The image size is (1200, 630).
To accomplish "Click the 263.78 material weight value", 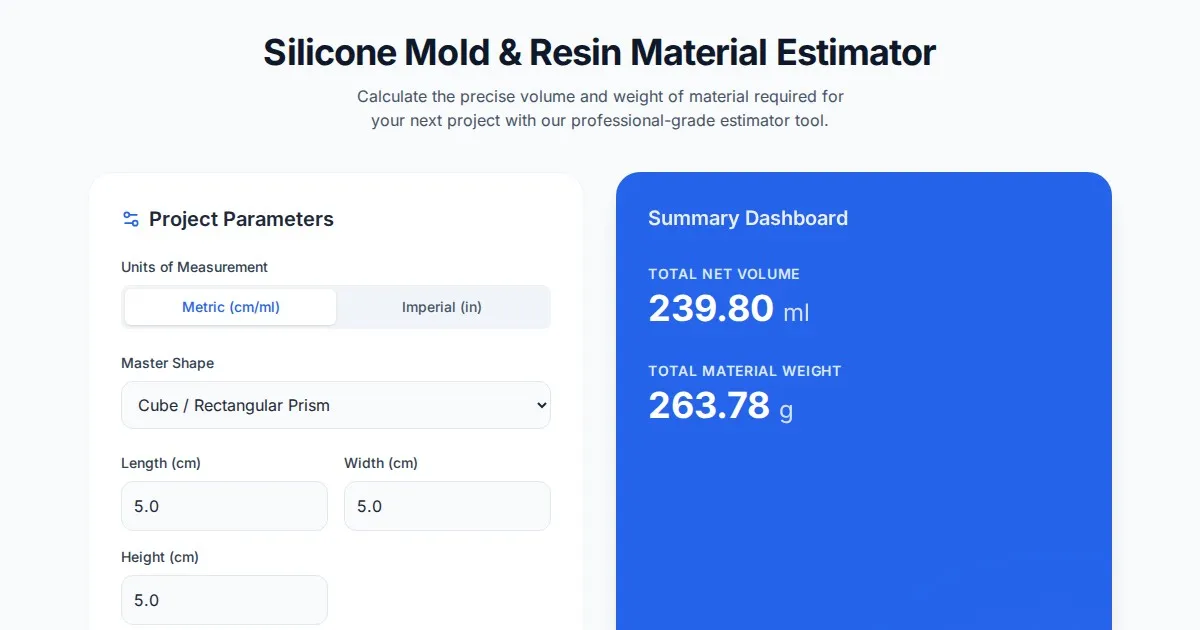I will 709,406.
